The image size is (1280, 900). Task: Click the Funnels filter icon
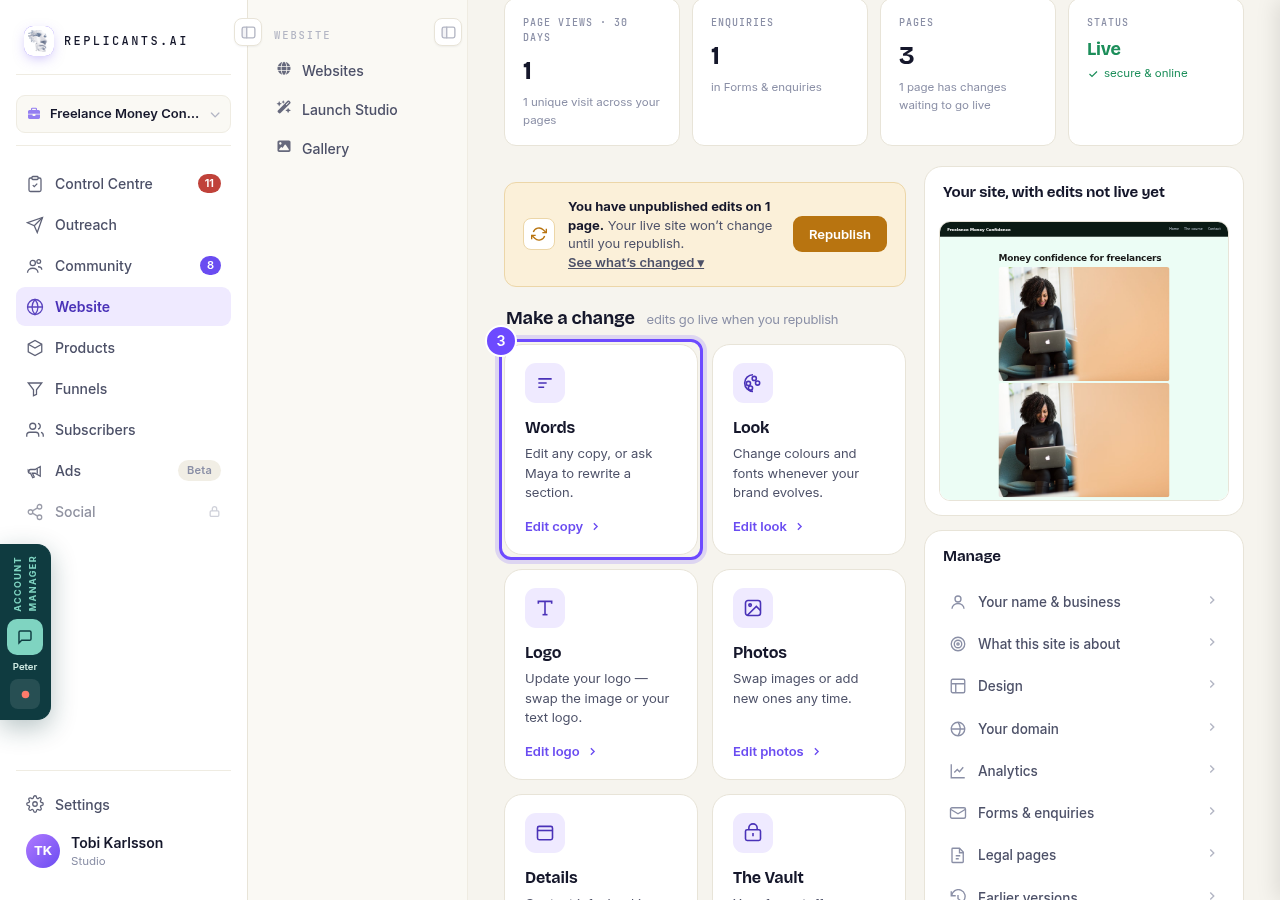(x=35, y=389)
